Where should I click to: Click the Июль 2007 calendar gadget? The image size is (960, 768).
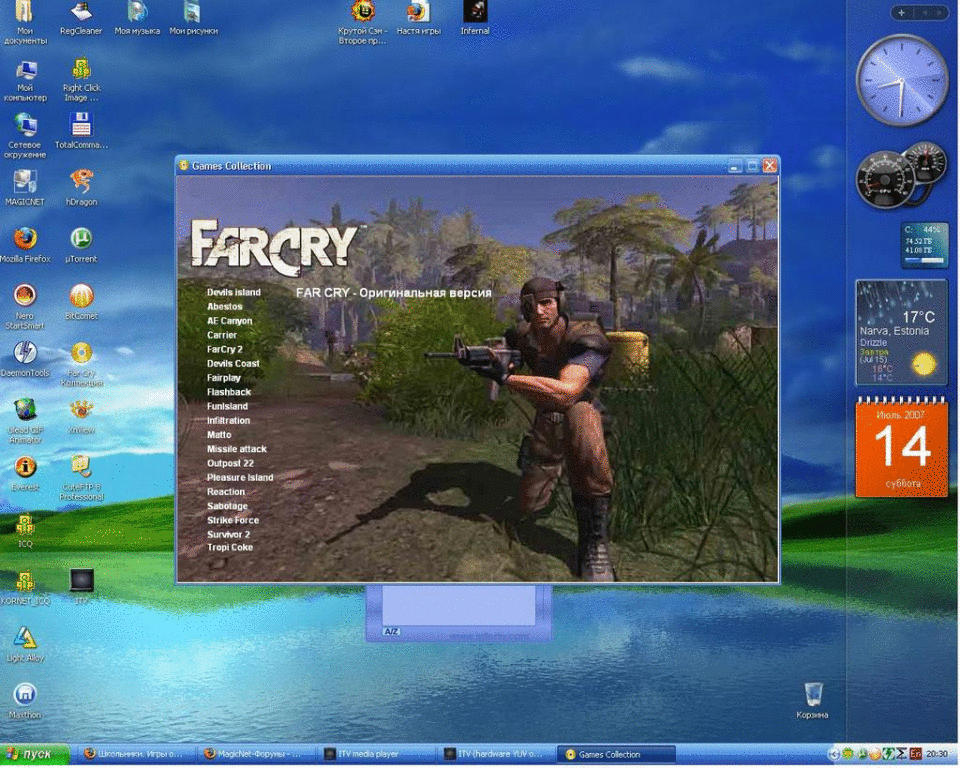point(901,446)
